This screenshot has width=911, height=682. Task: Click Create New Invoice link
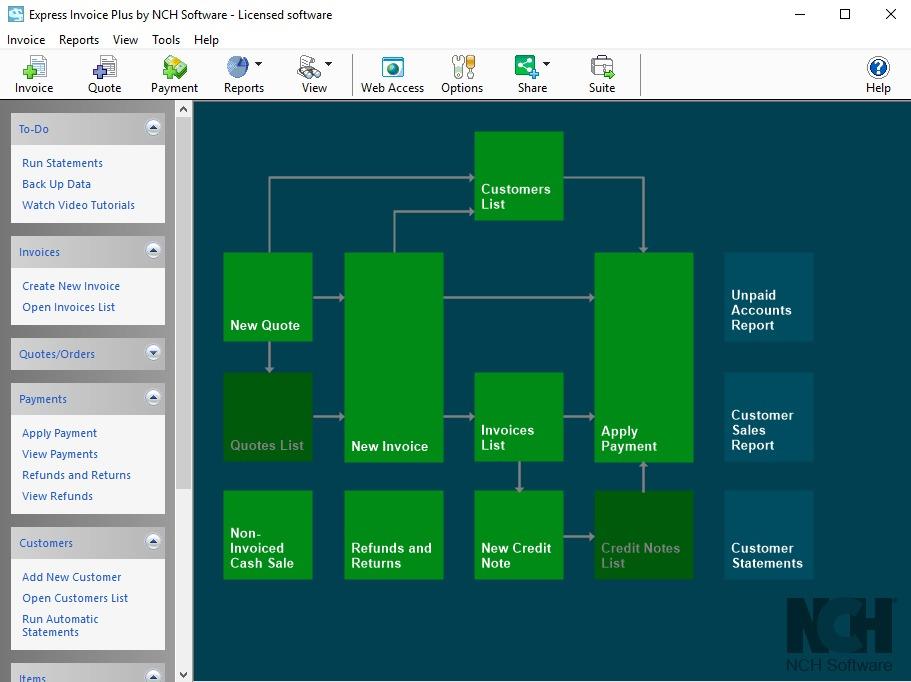click(71, 286)
